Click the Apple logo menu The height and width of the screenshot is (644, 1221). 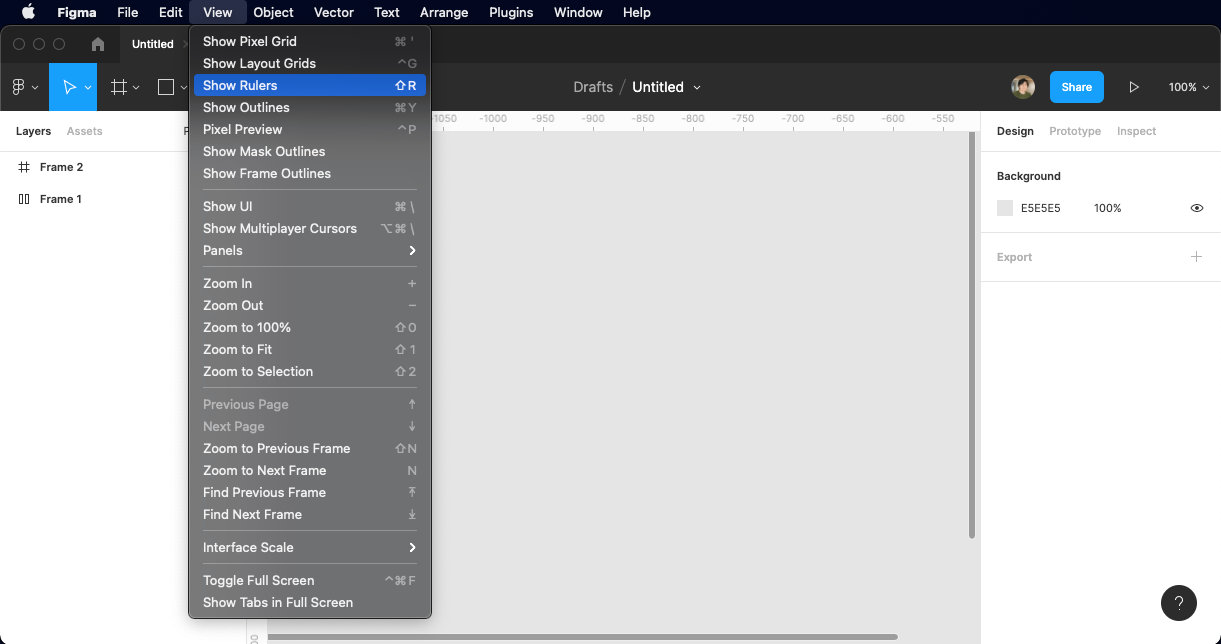(x=28, y=12)
